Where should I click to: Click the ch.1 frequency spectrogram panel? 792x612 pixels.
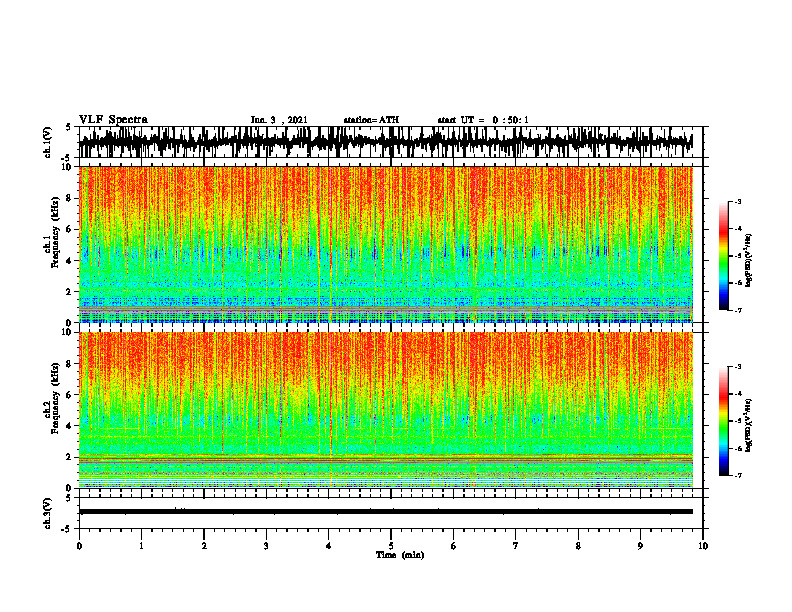coord(386,244)
